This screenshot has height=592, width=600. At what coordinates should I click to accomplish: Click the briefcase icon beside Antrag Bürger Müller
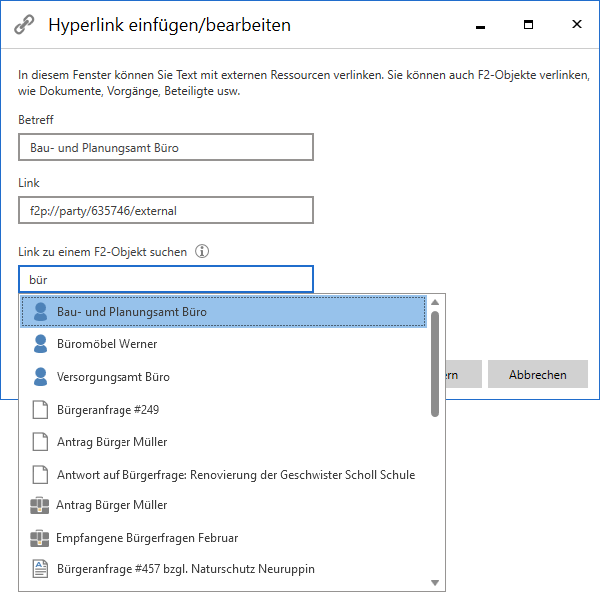point(39,505)
